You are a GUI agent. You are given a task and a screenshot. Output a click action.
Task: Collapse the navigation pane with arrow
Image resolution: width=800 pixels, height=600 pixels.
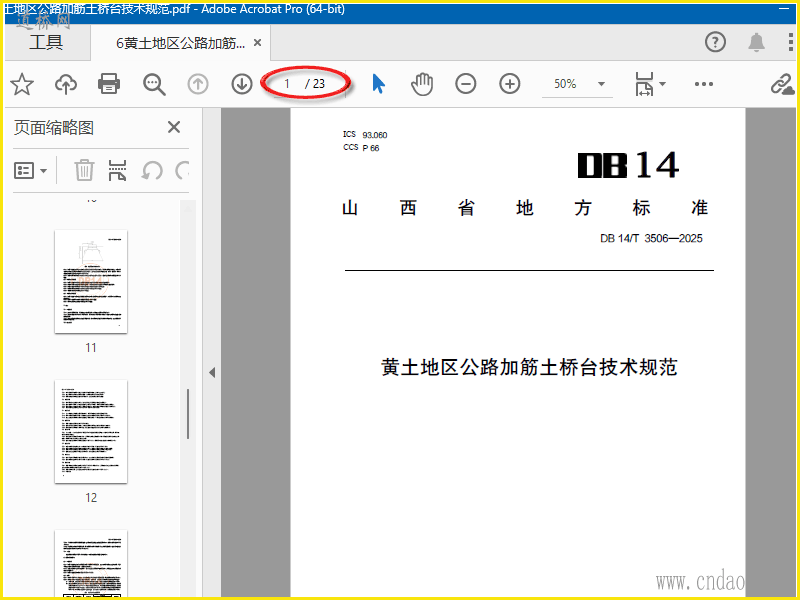[x=212, y=372]
